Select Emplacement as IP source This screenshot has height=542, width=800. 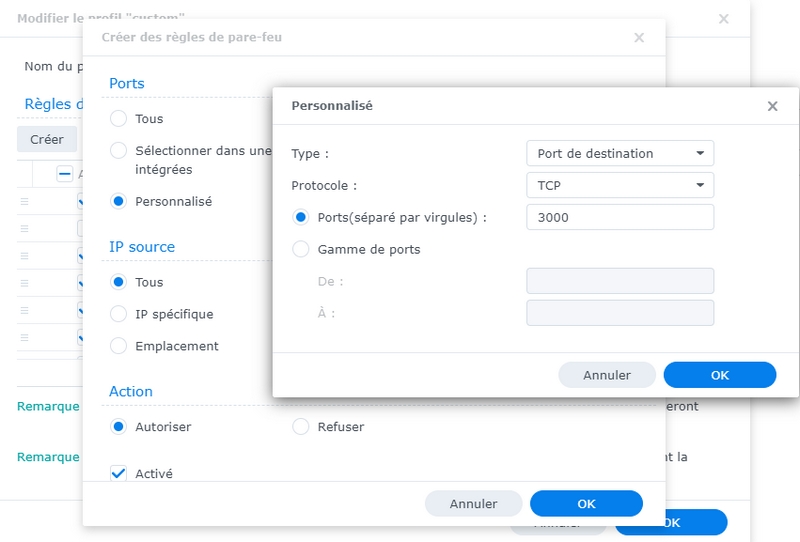click(x=118, y=346)
